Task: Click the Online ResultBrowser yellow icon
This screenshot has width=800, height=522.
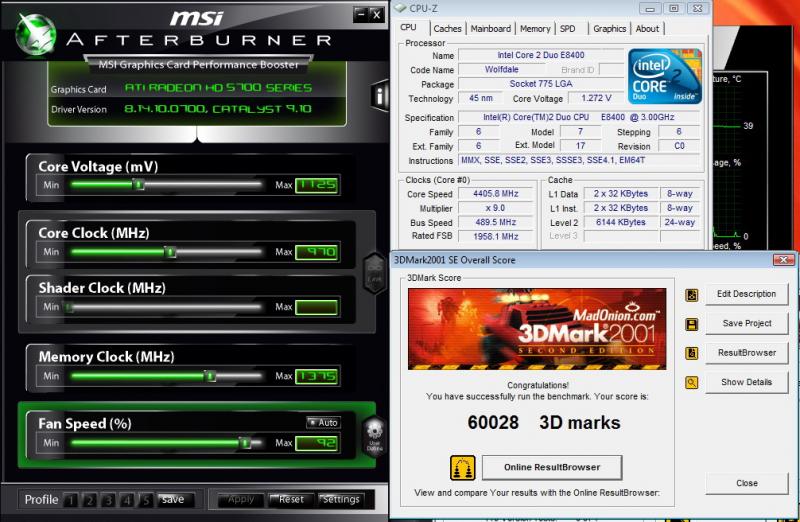Action: (463, 468)
